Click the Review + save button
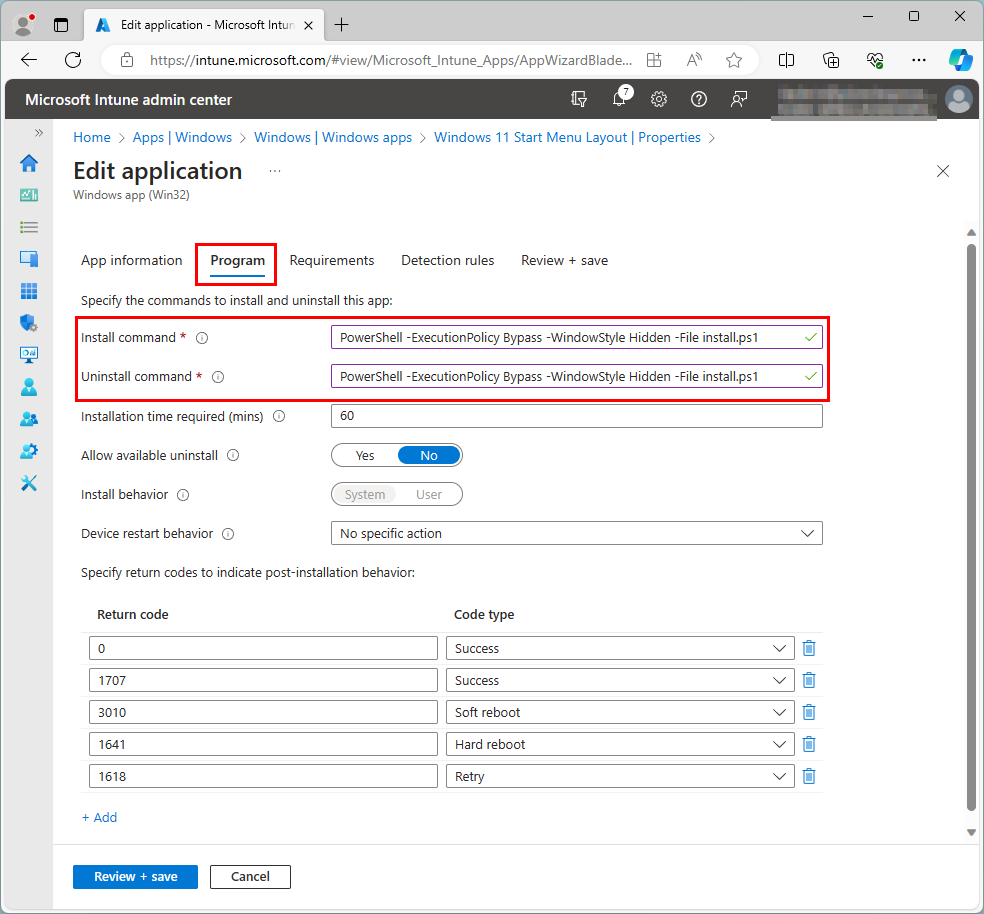The image size is (984, 914). (x=135, y=876)
